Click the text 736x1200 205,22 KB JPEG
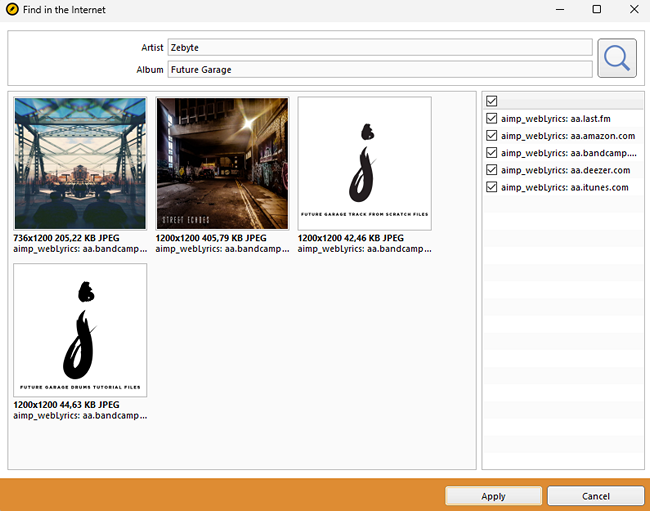650x511 pixels. [66, 238]
